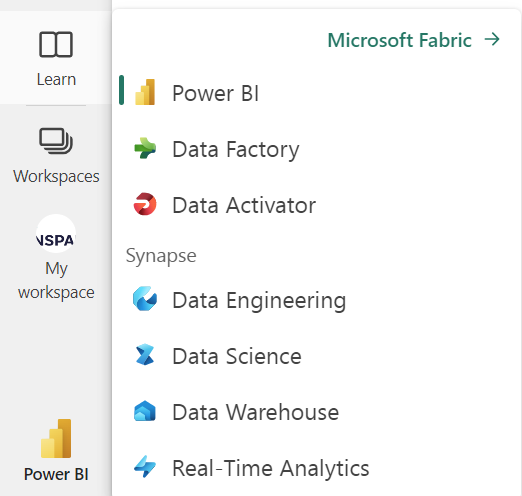522x496 pixels.
Task: Open the Learn book icon in sidebar
Action: coord(56,44)
